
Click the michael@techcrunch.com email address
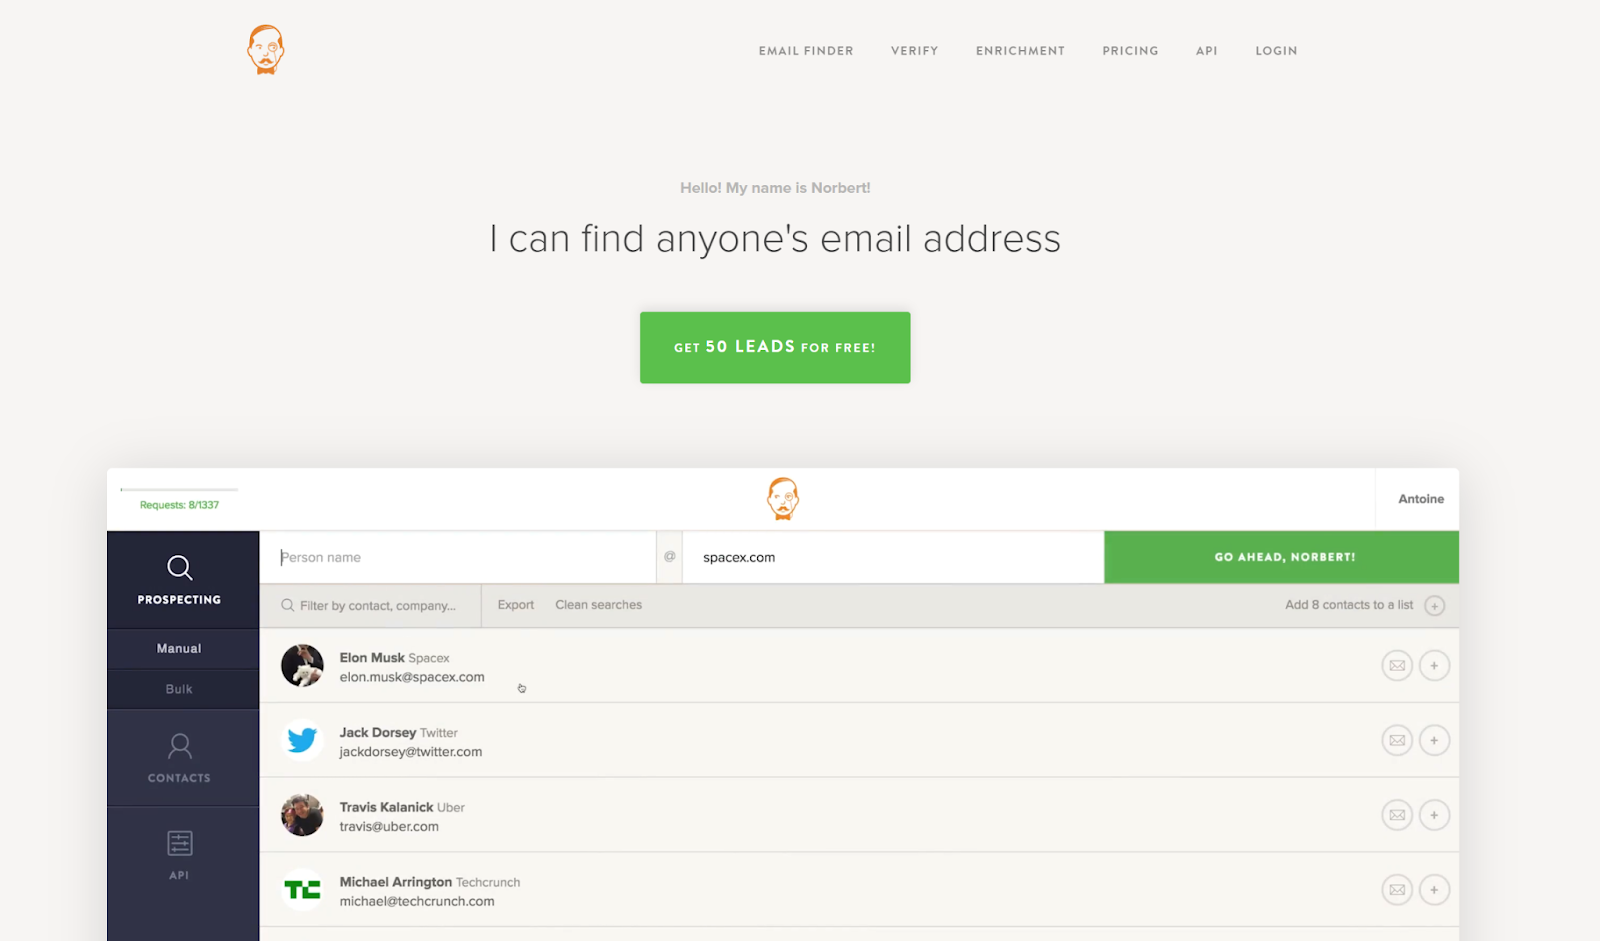coord(417,901)
